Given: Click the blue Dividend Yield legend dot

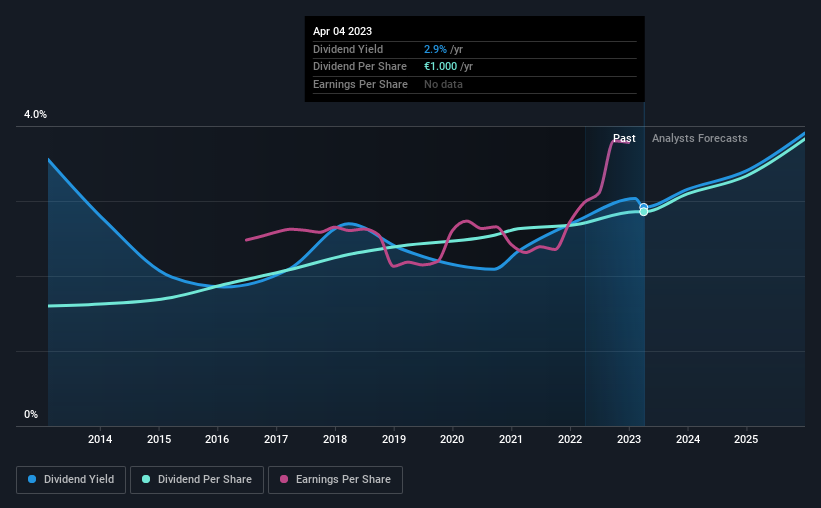Looking at the screenshot, I should 32,479.
